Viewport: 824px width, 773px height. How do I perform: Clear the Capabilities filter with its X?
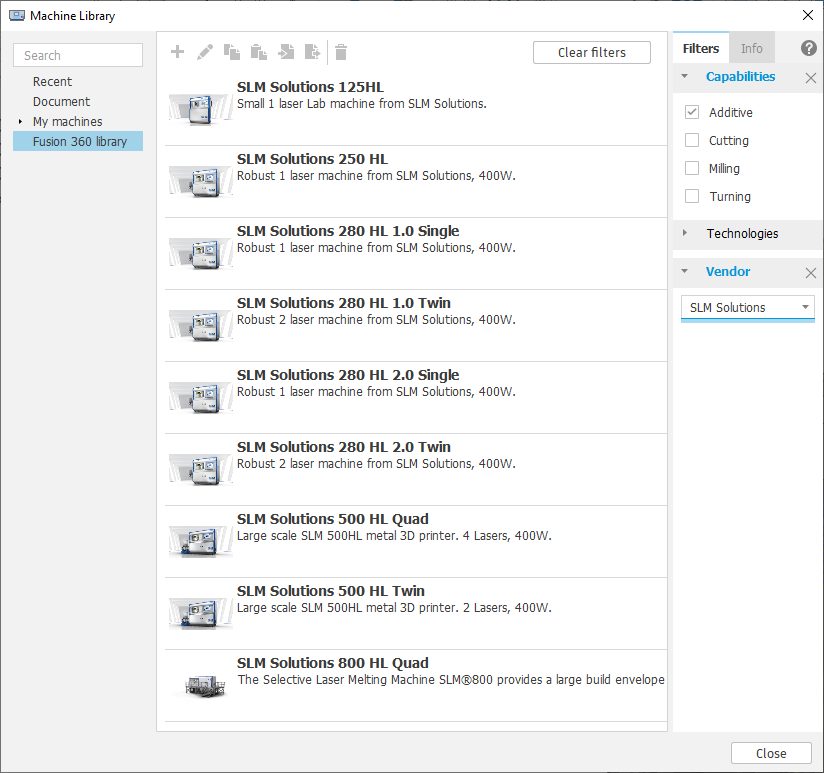pyautogui.click(x=810, y=78)
